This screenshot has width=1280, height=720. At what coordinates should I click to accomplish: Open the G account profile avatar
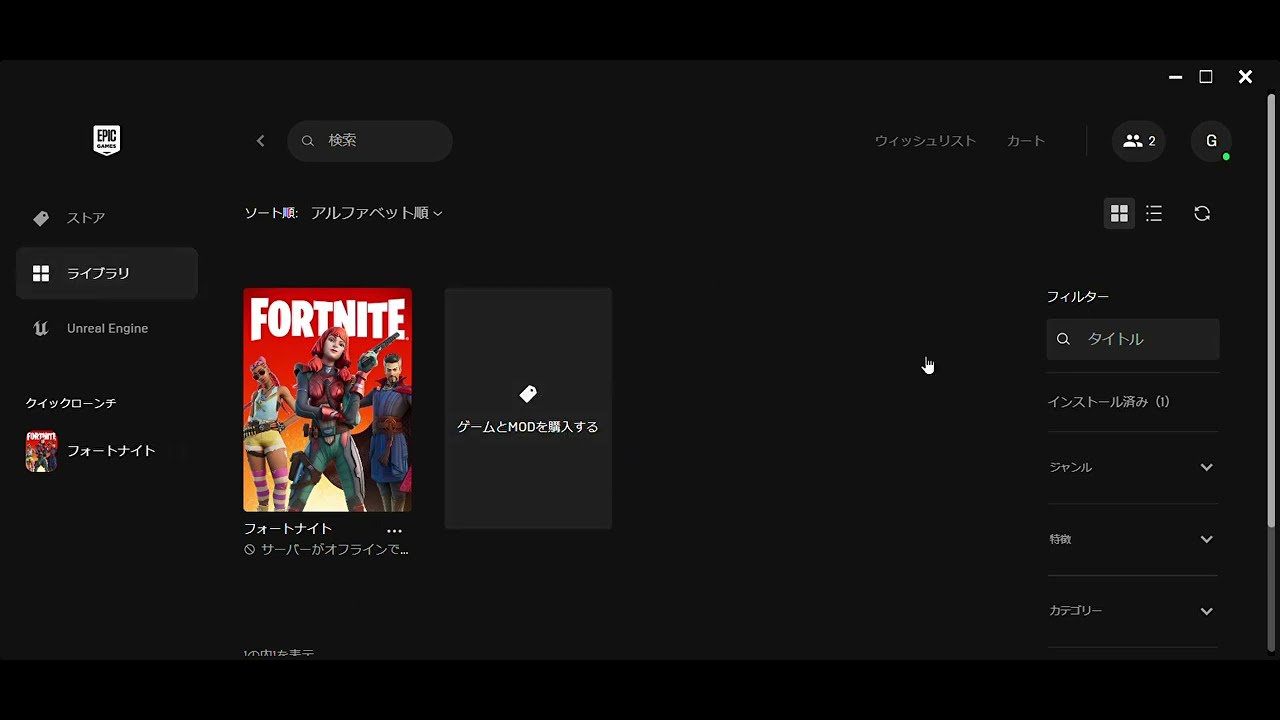click(1211, 141)
